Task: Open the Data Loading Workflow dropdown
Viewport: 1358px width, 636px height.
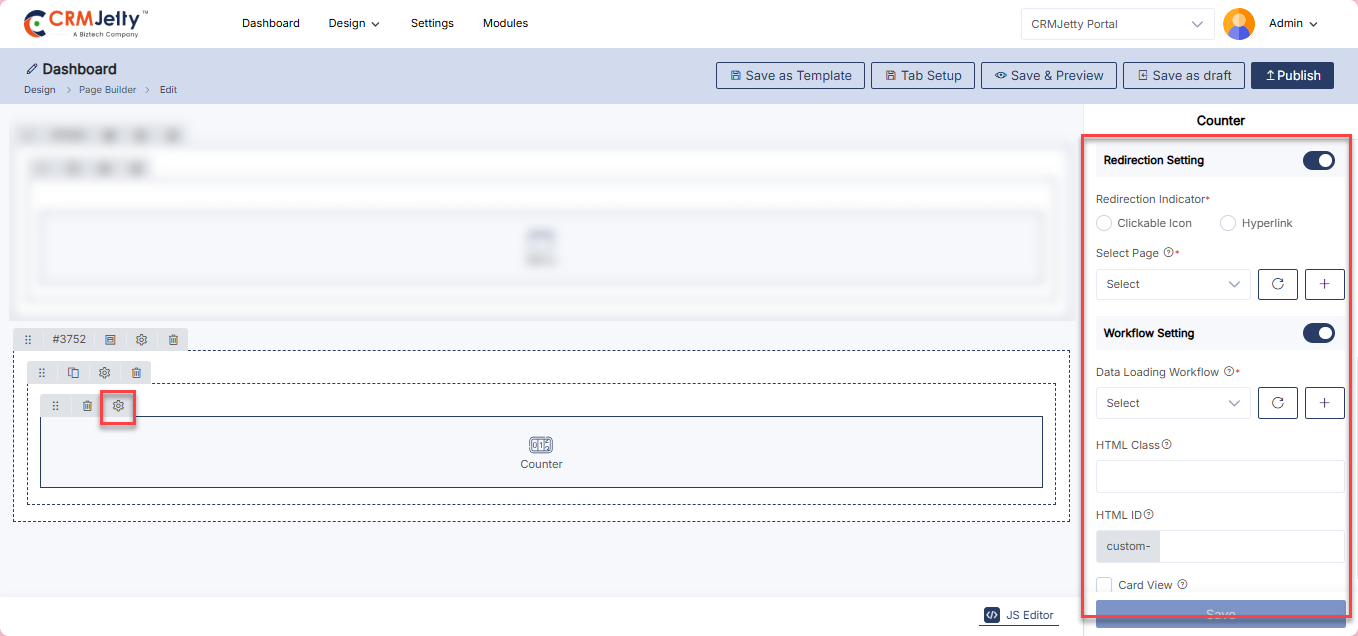Action: (1172, 403)
